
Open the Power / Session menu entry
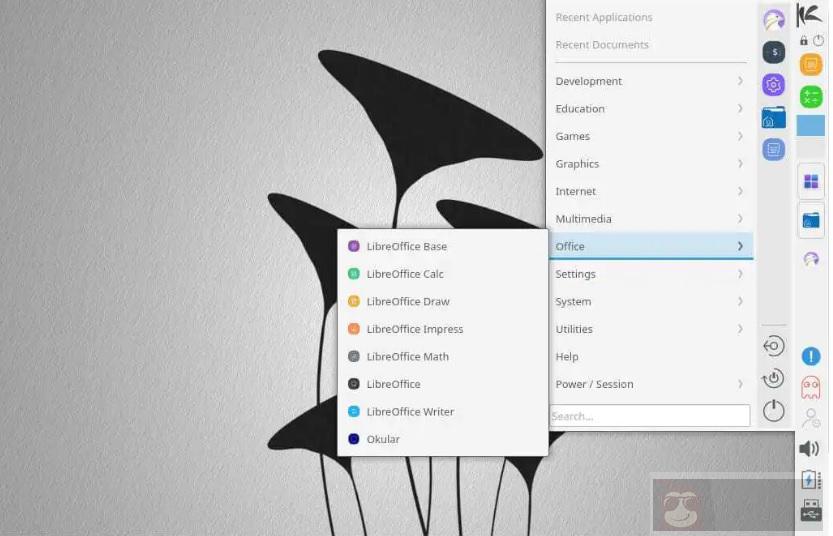pyautogui.click(x=651, y=384)
